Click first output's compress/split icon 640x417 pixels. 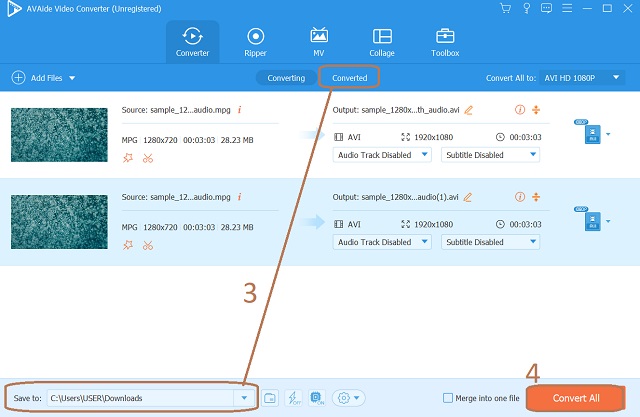[x=536, y=110]
